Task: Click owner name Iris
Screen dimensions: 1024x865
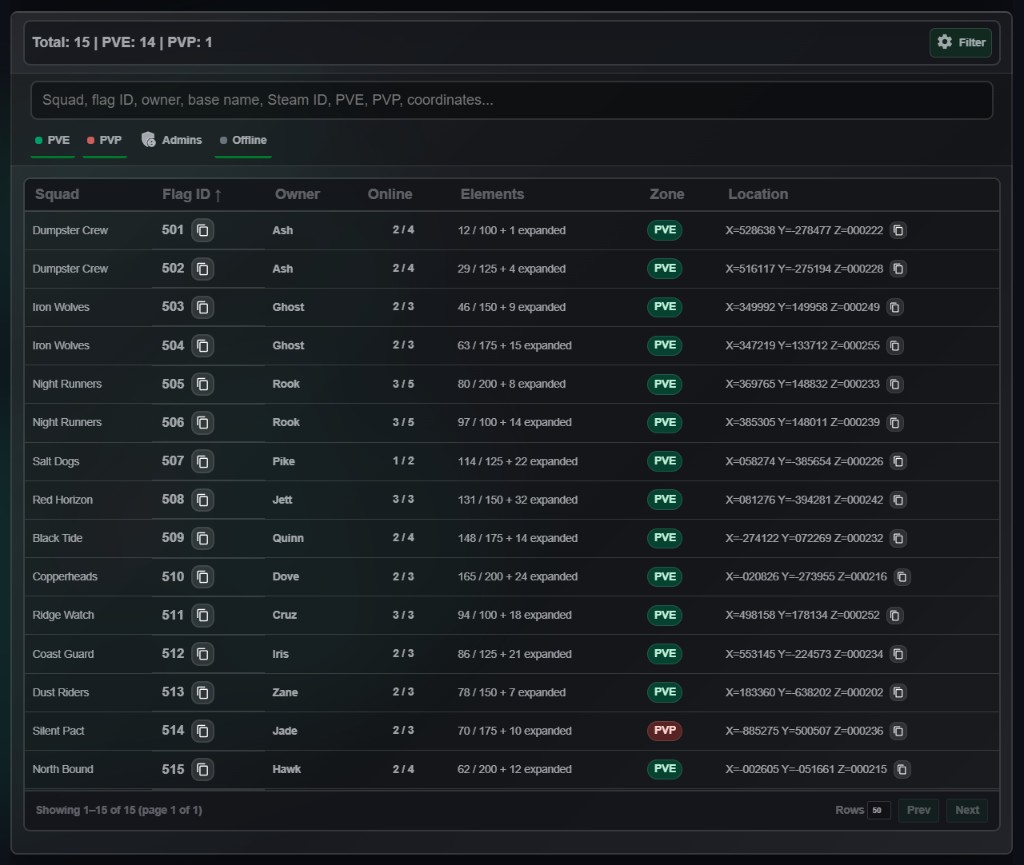Action: (x=280, y=653)
